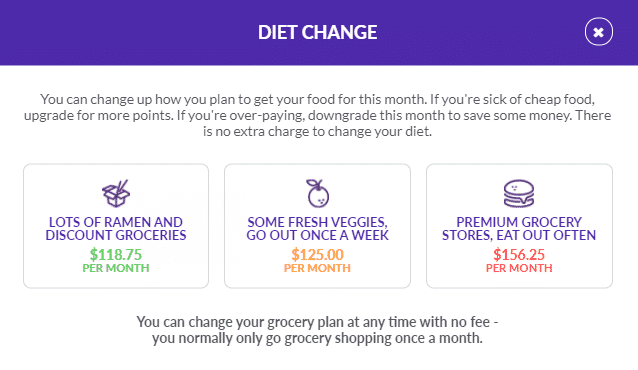This screenshot has height=370, width=638.
Task: Click the DIET CHANGE header title
Action: (317, 32)
